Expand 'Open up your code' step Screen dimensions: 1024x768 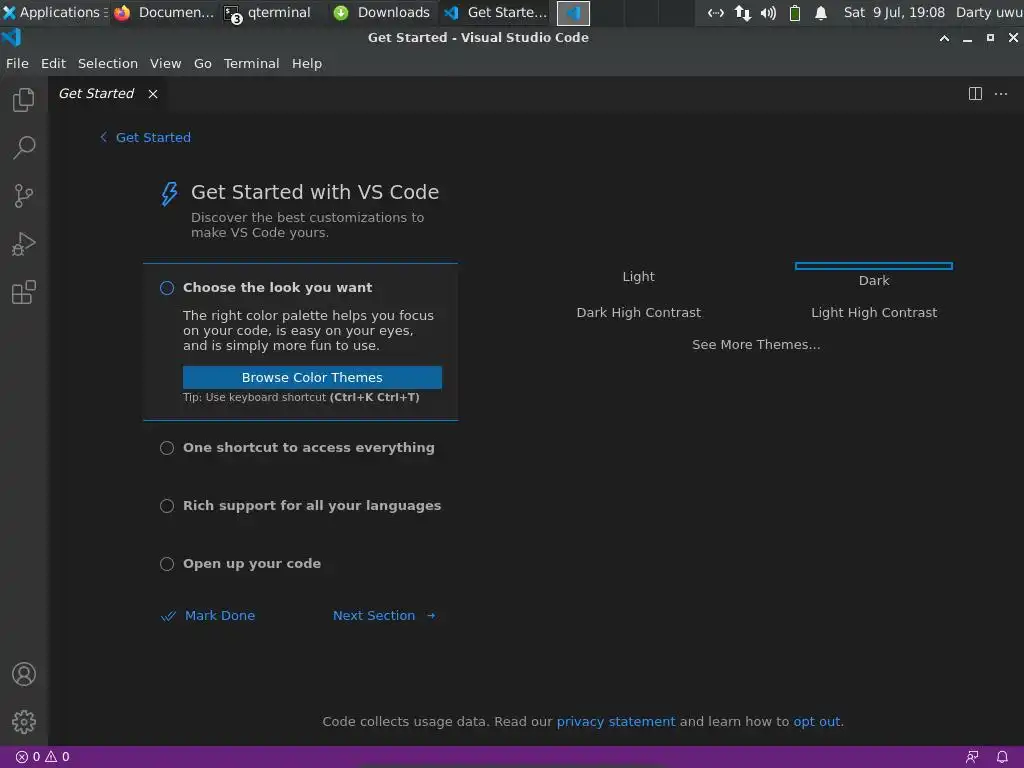[x=251, y=563]
